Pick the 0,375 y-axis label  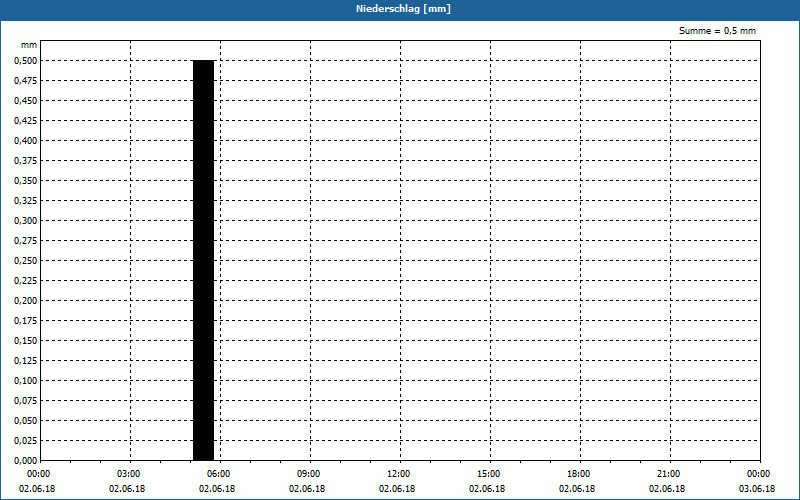pos(26,161)
